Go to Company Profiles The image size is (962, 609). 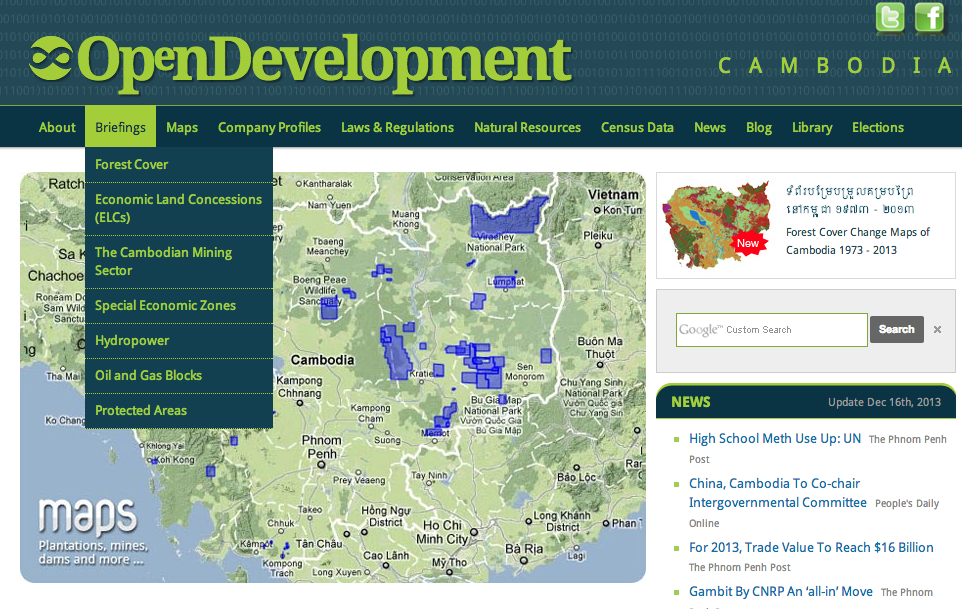coord(269,128)
